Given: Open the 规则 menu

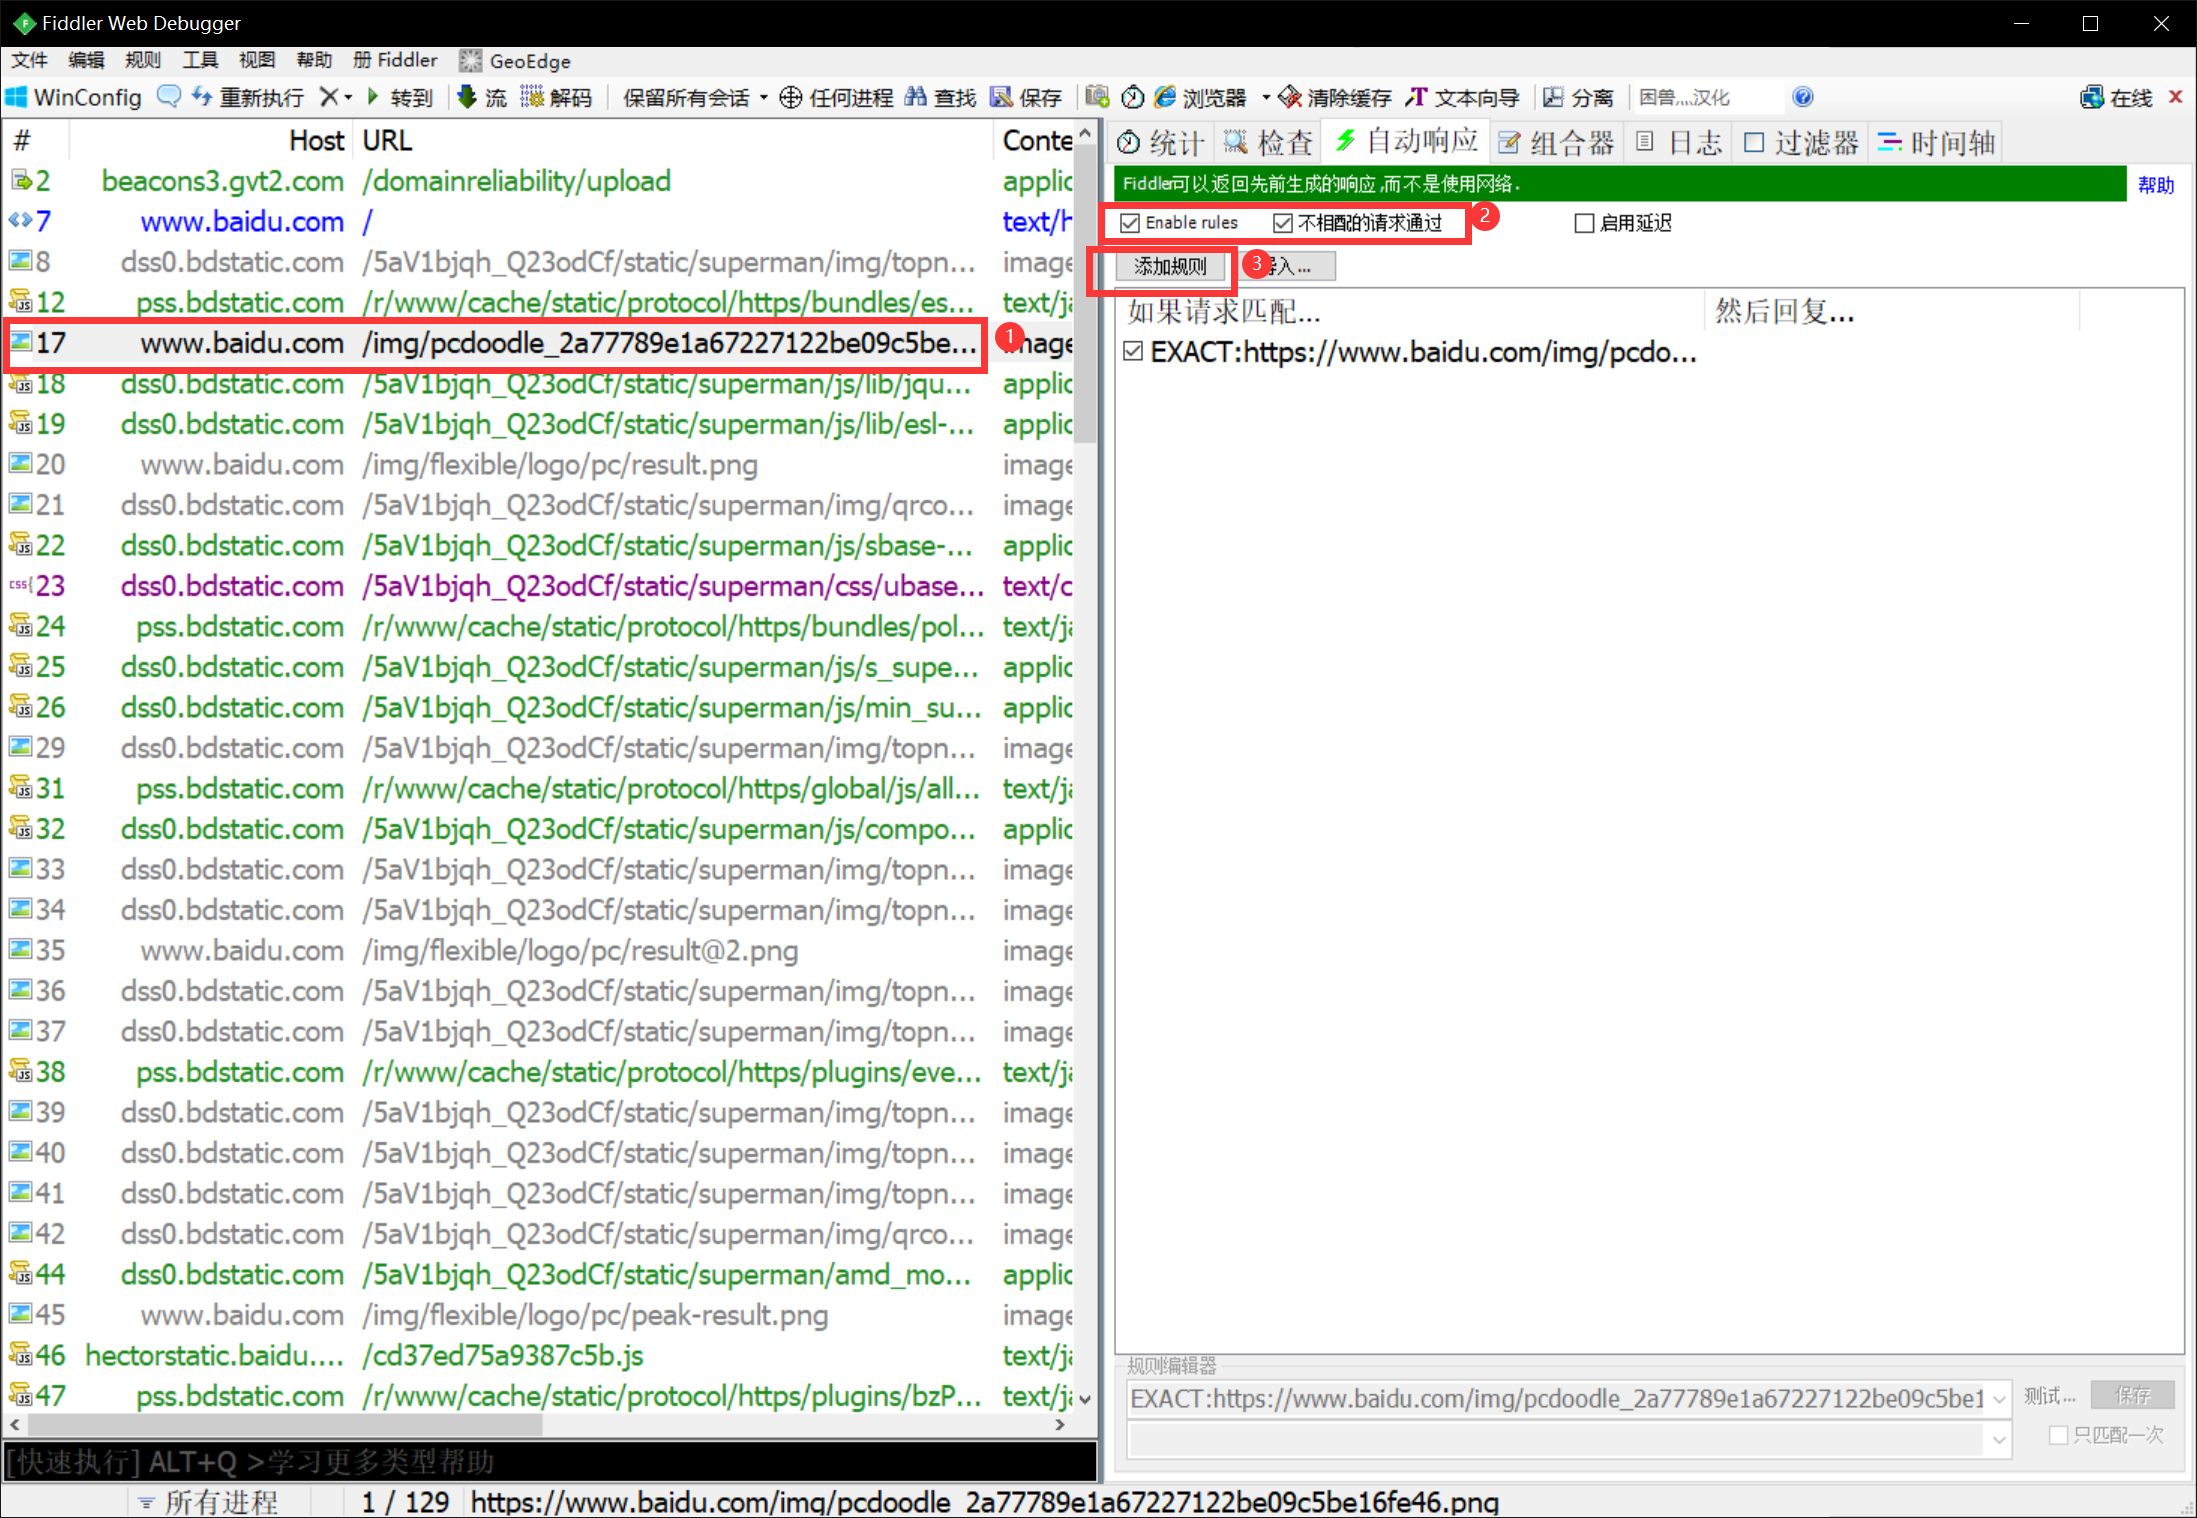Looking at the screenshot, I should (x=142, y=60).
